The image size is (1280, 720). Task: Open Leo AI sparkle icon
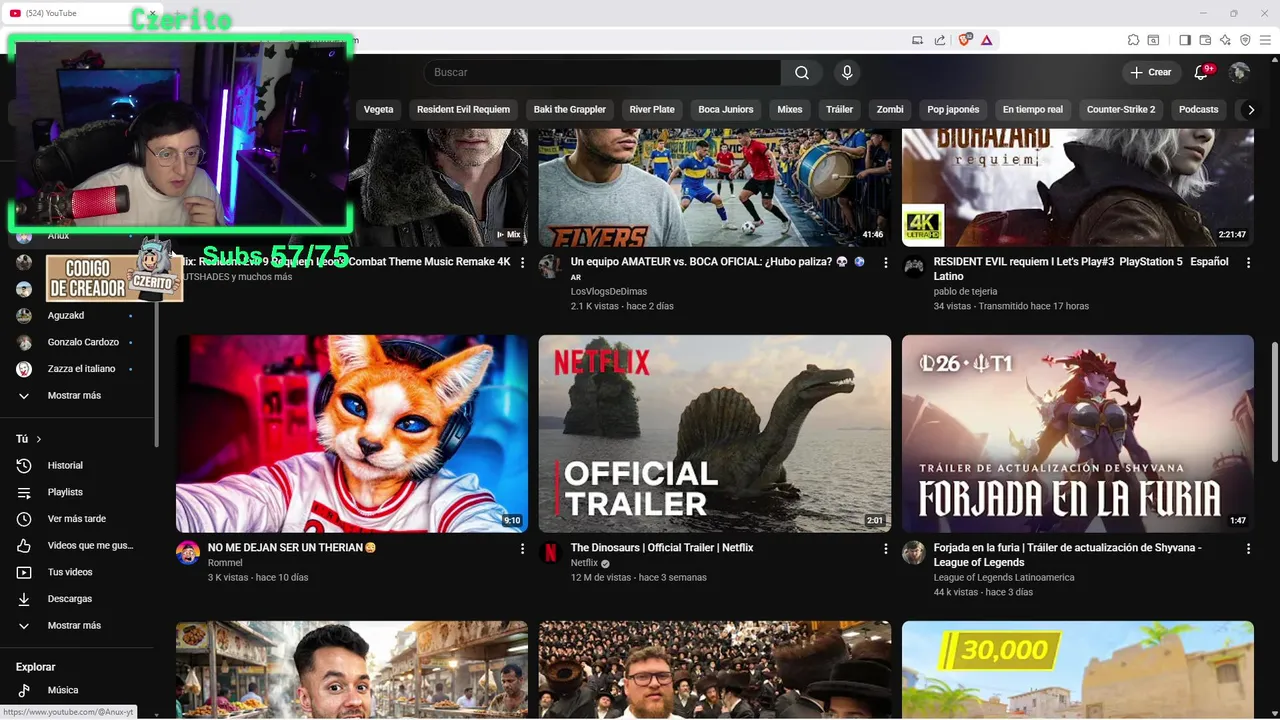click(x=1225, y=40)
